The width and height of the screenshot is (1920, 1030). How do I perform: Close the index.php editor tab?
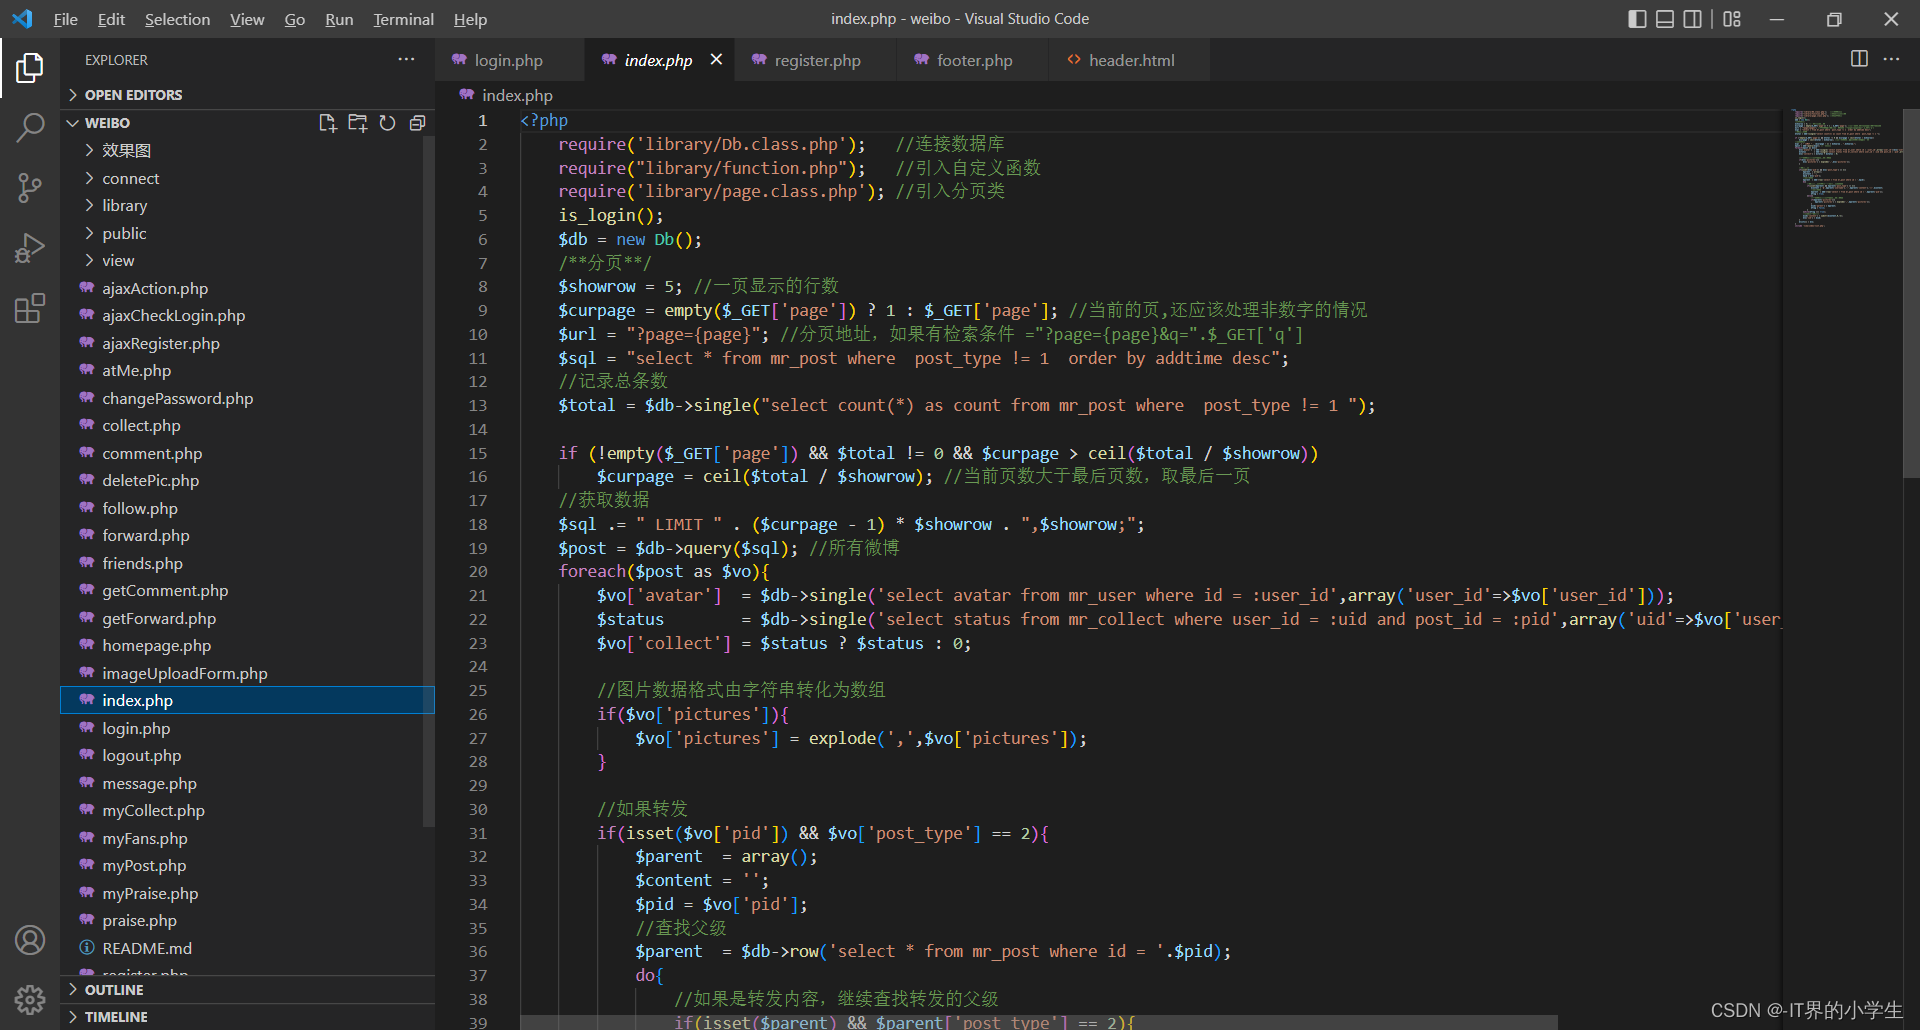(x=716, y=60)
